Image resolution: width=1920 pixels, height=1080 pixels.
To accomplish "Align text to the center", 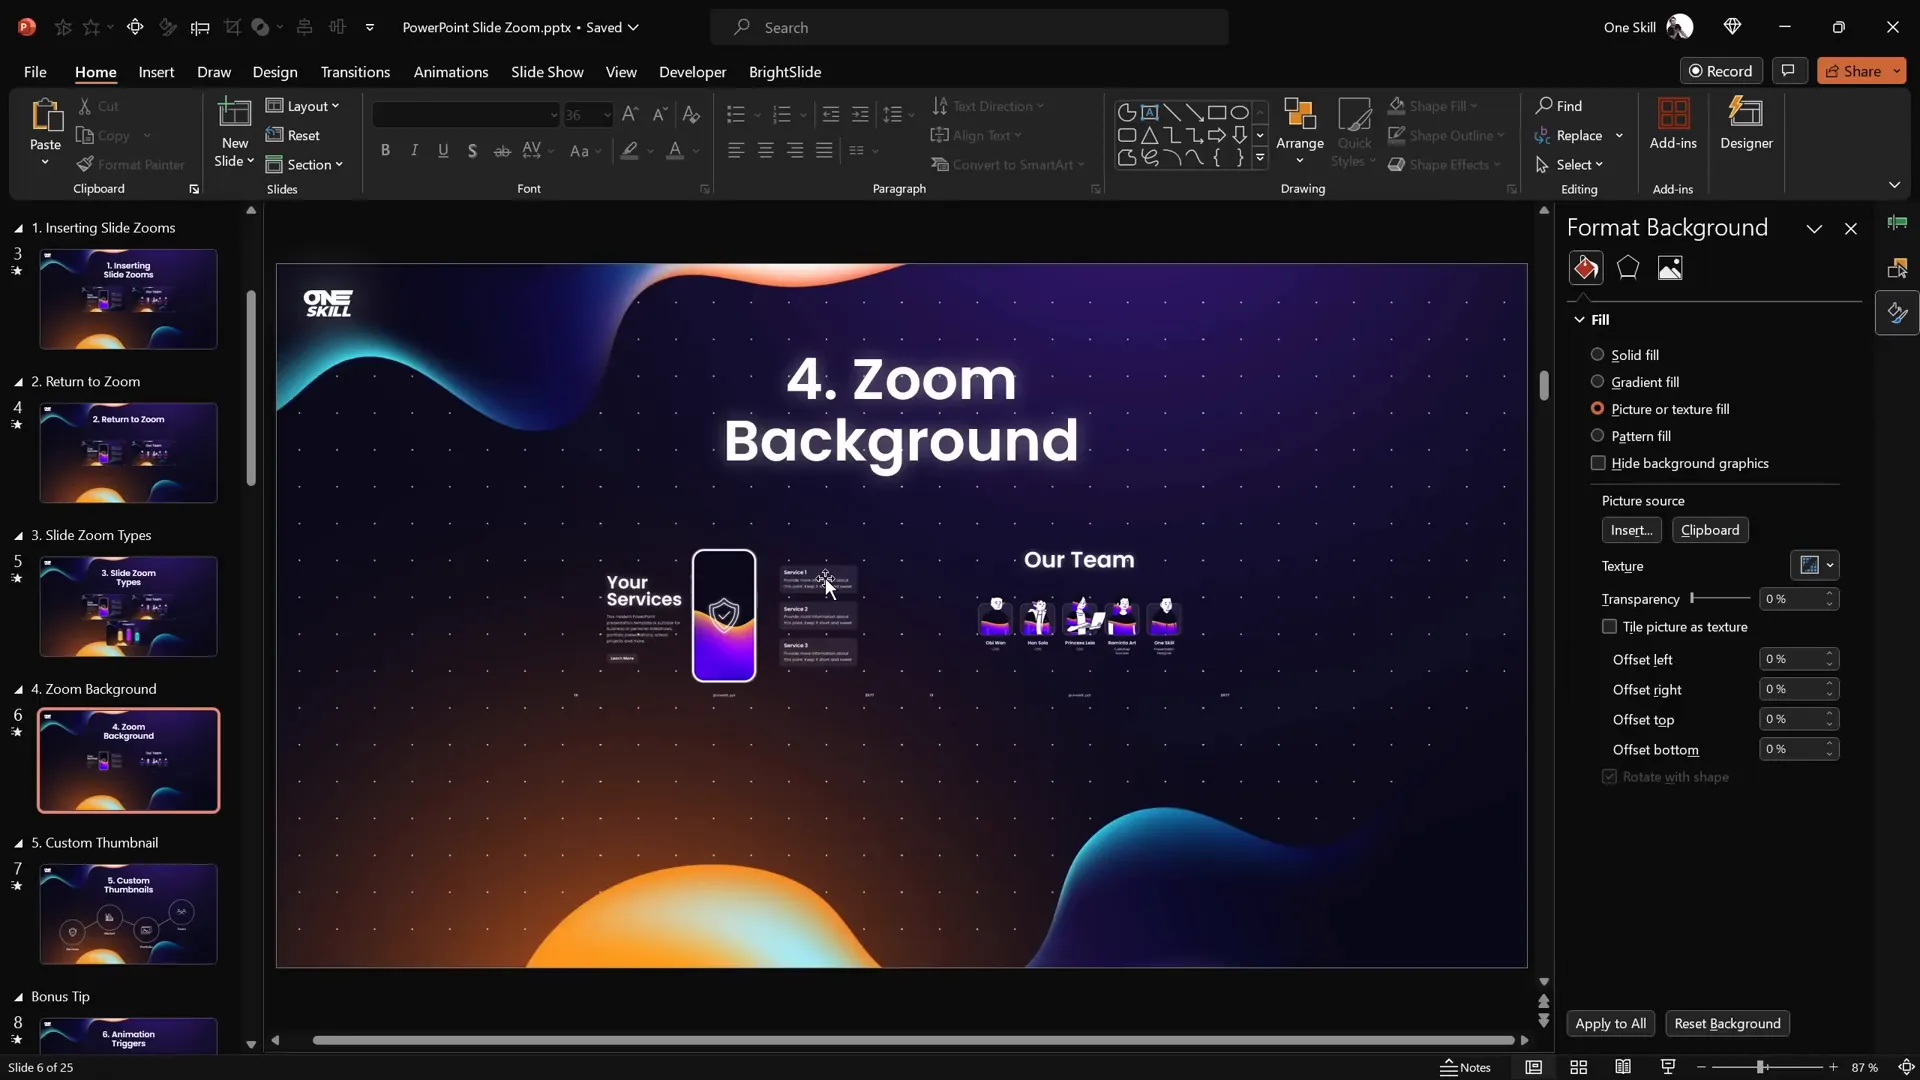I will (766, 150).
